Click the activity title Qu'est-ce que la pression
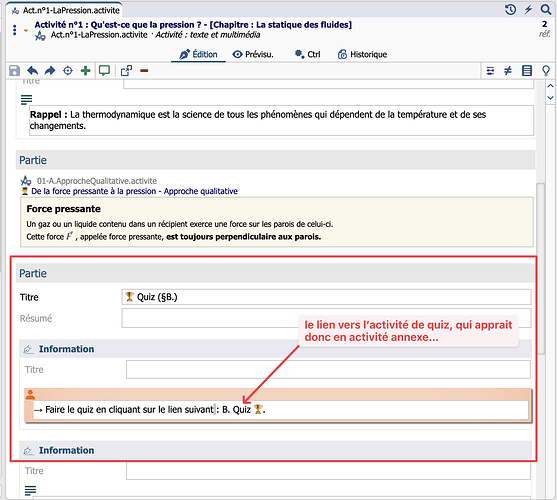557x500 pixels. 193,25
